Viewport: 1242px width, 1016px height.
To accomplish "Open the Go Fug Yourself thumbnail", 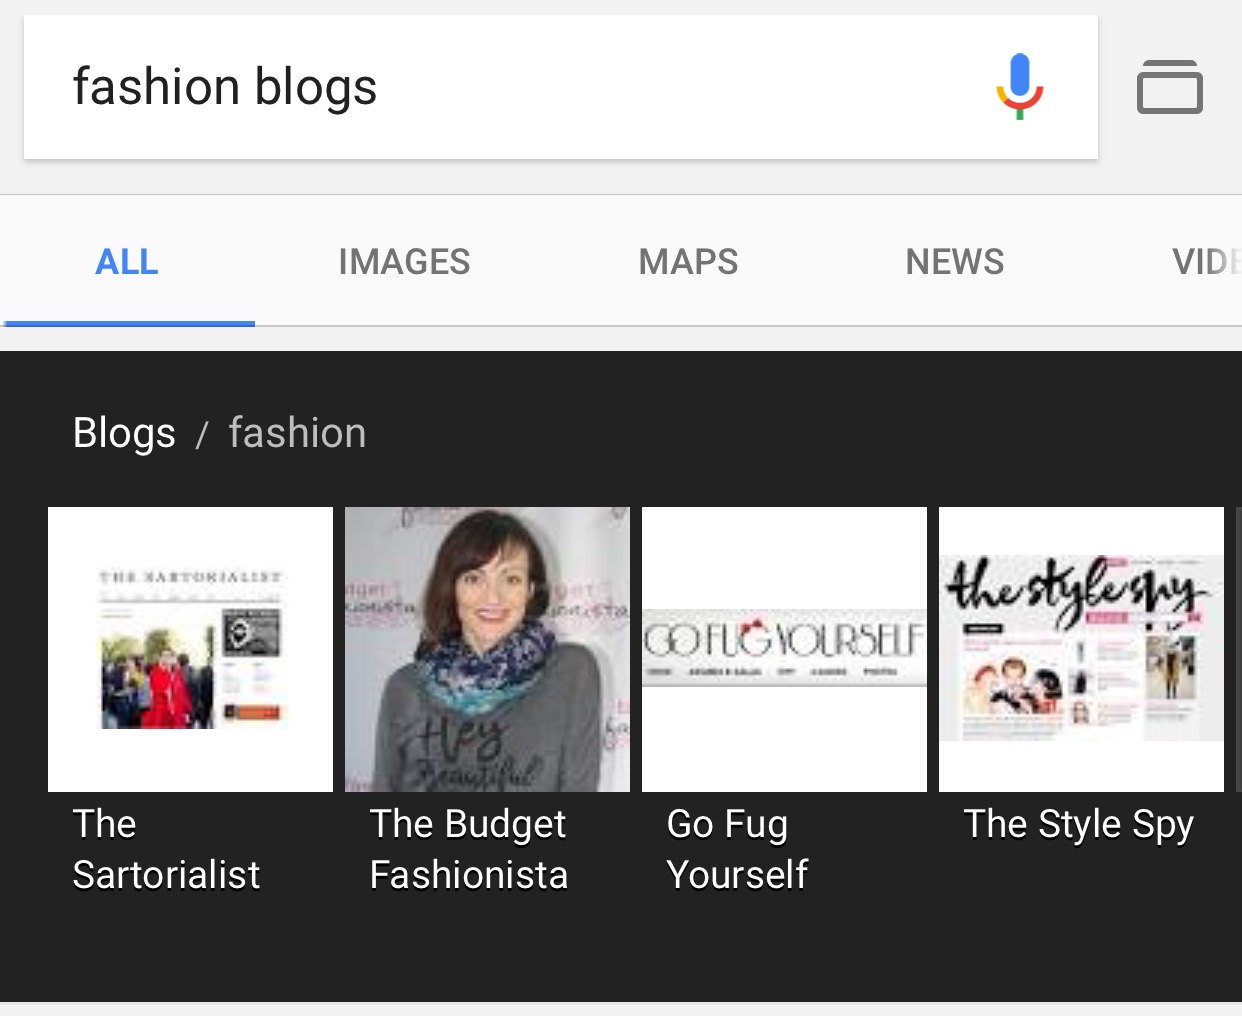I will [784, 649].
